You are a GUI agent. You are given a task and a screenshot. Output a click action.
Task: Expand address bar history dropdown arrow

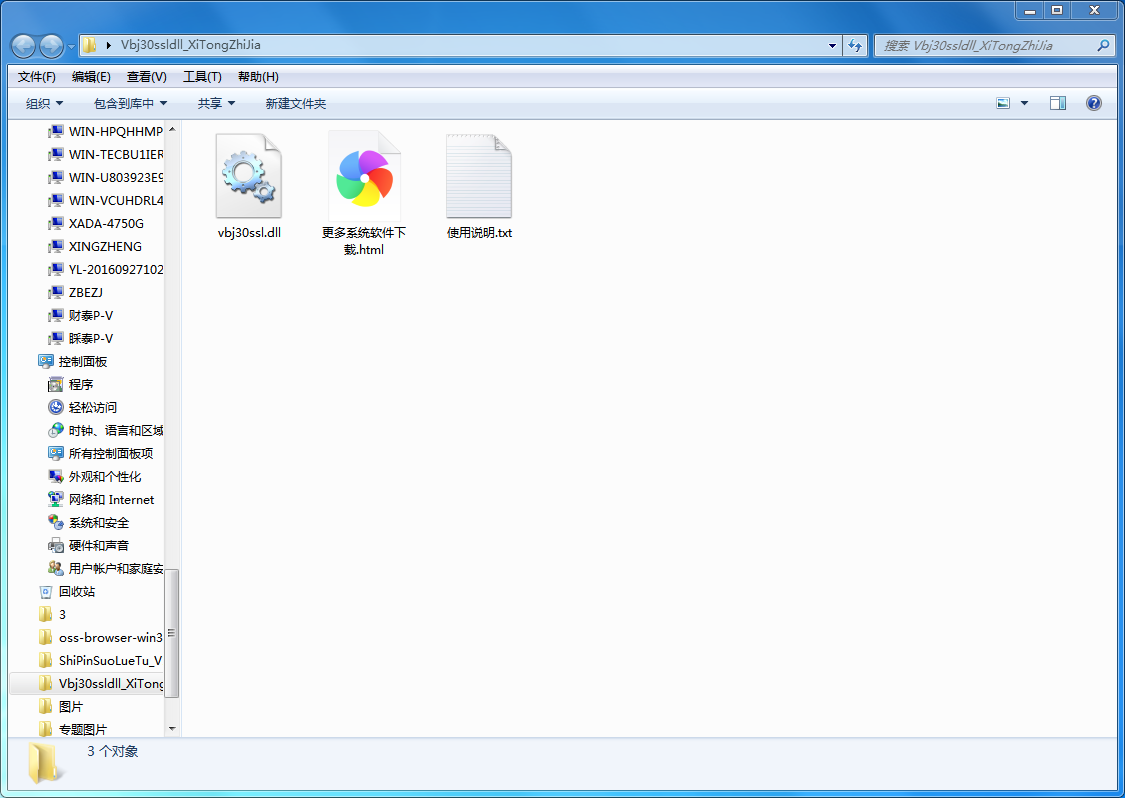(x=832, y=45)
